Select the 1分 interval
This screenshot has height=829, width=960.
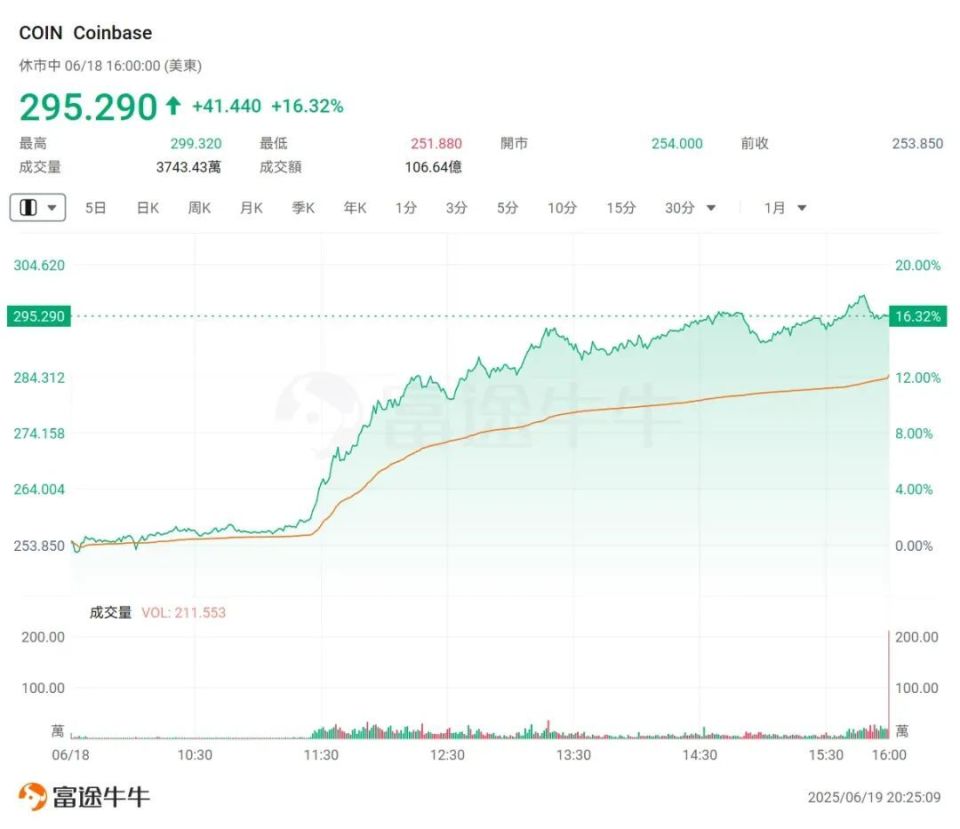[406, 208]
